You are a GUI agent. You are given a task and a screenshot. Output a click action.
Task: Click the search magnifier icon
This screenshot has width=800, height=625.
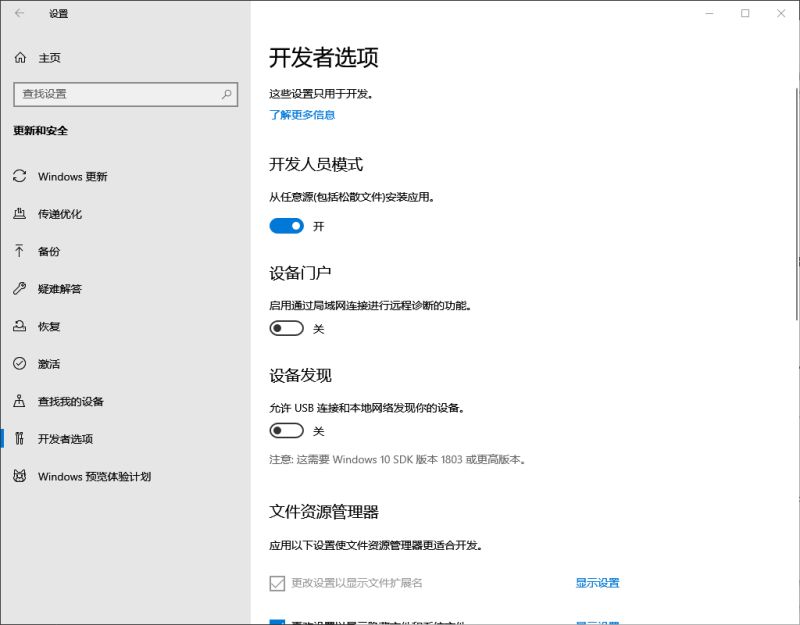pyautogui.click(x=227, y=94)
